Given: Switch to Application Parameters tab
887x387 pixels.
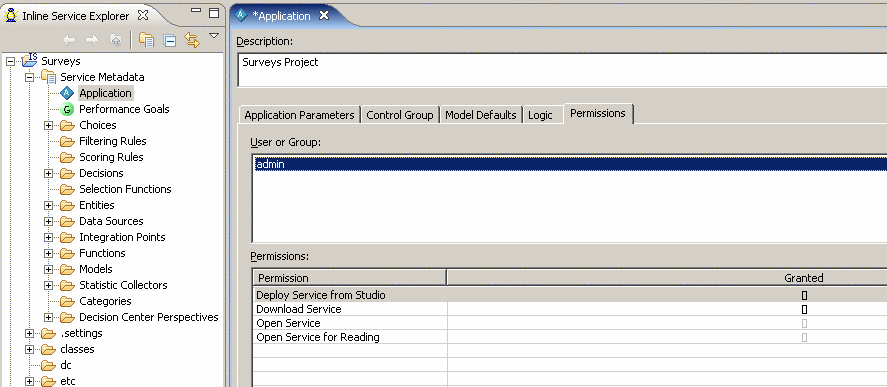Looking at the screenshot, I should [x=299, y=115].
